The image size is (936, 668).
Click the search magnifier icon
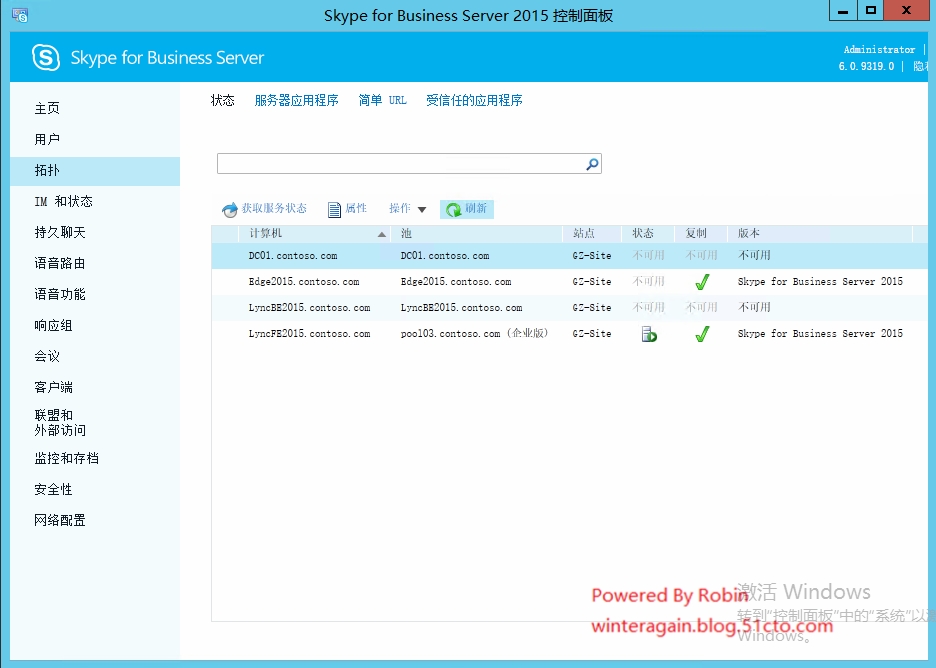[592, 164]
